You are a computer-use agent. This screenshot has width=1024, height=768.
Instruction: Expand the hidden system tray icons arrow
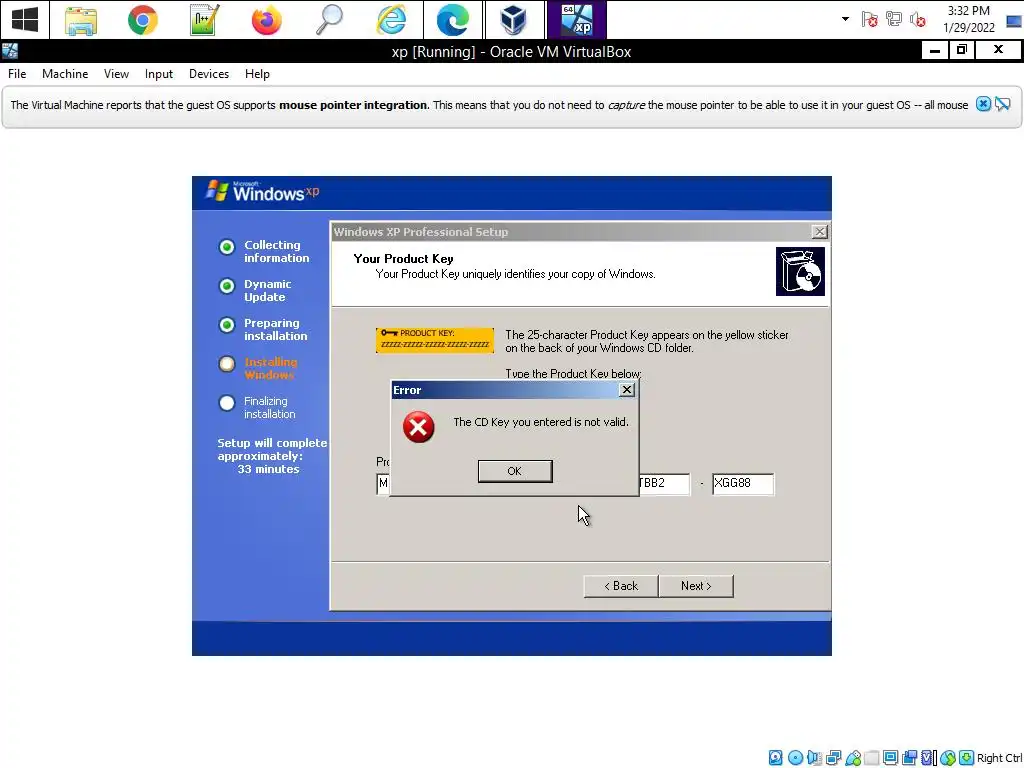[845, 19]
